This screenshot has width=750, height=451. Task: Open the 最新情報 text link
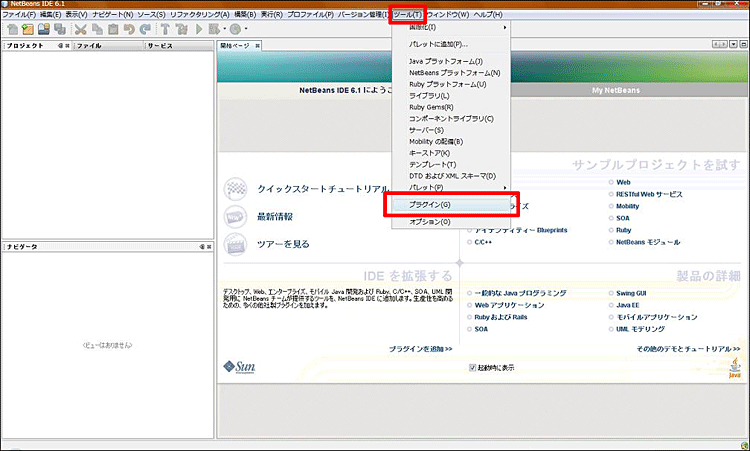pyautogui.click(x=275, y=217)
